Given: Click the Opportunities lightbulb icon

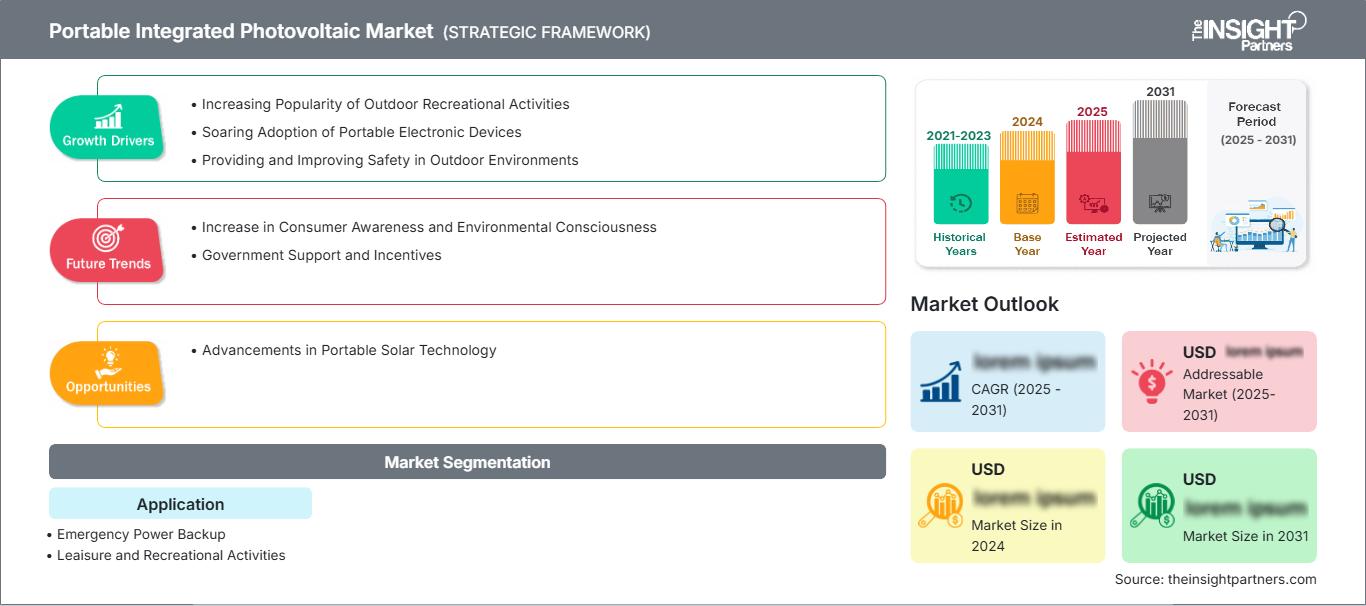Looking at the screenshot, I should (x=108, y=362).
